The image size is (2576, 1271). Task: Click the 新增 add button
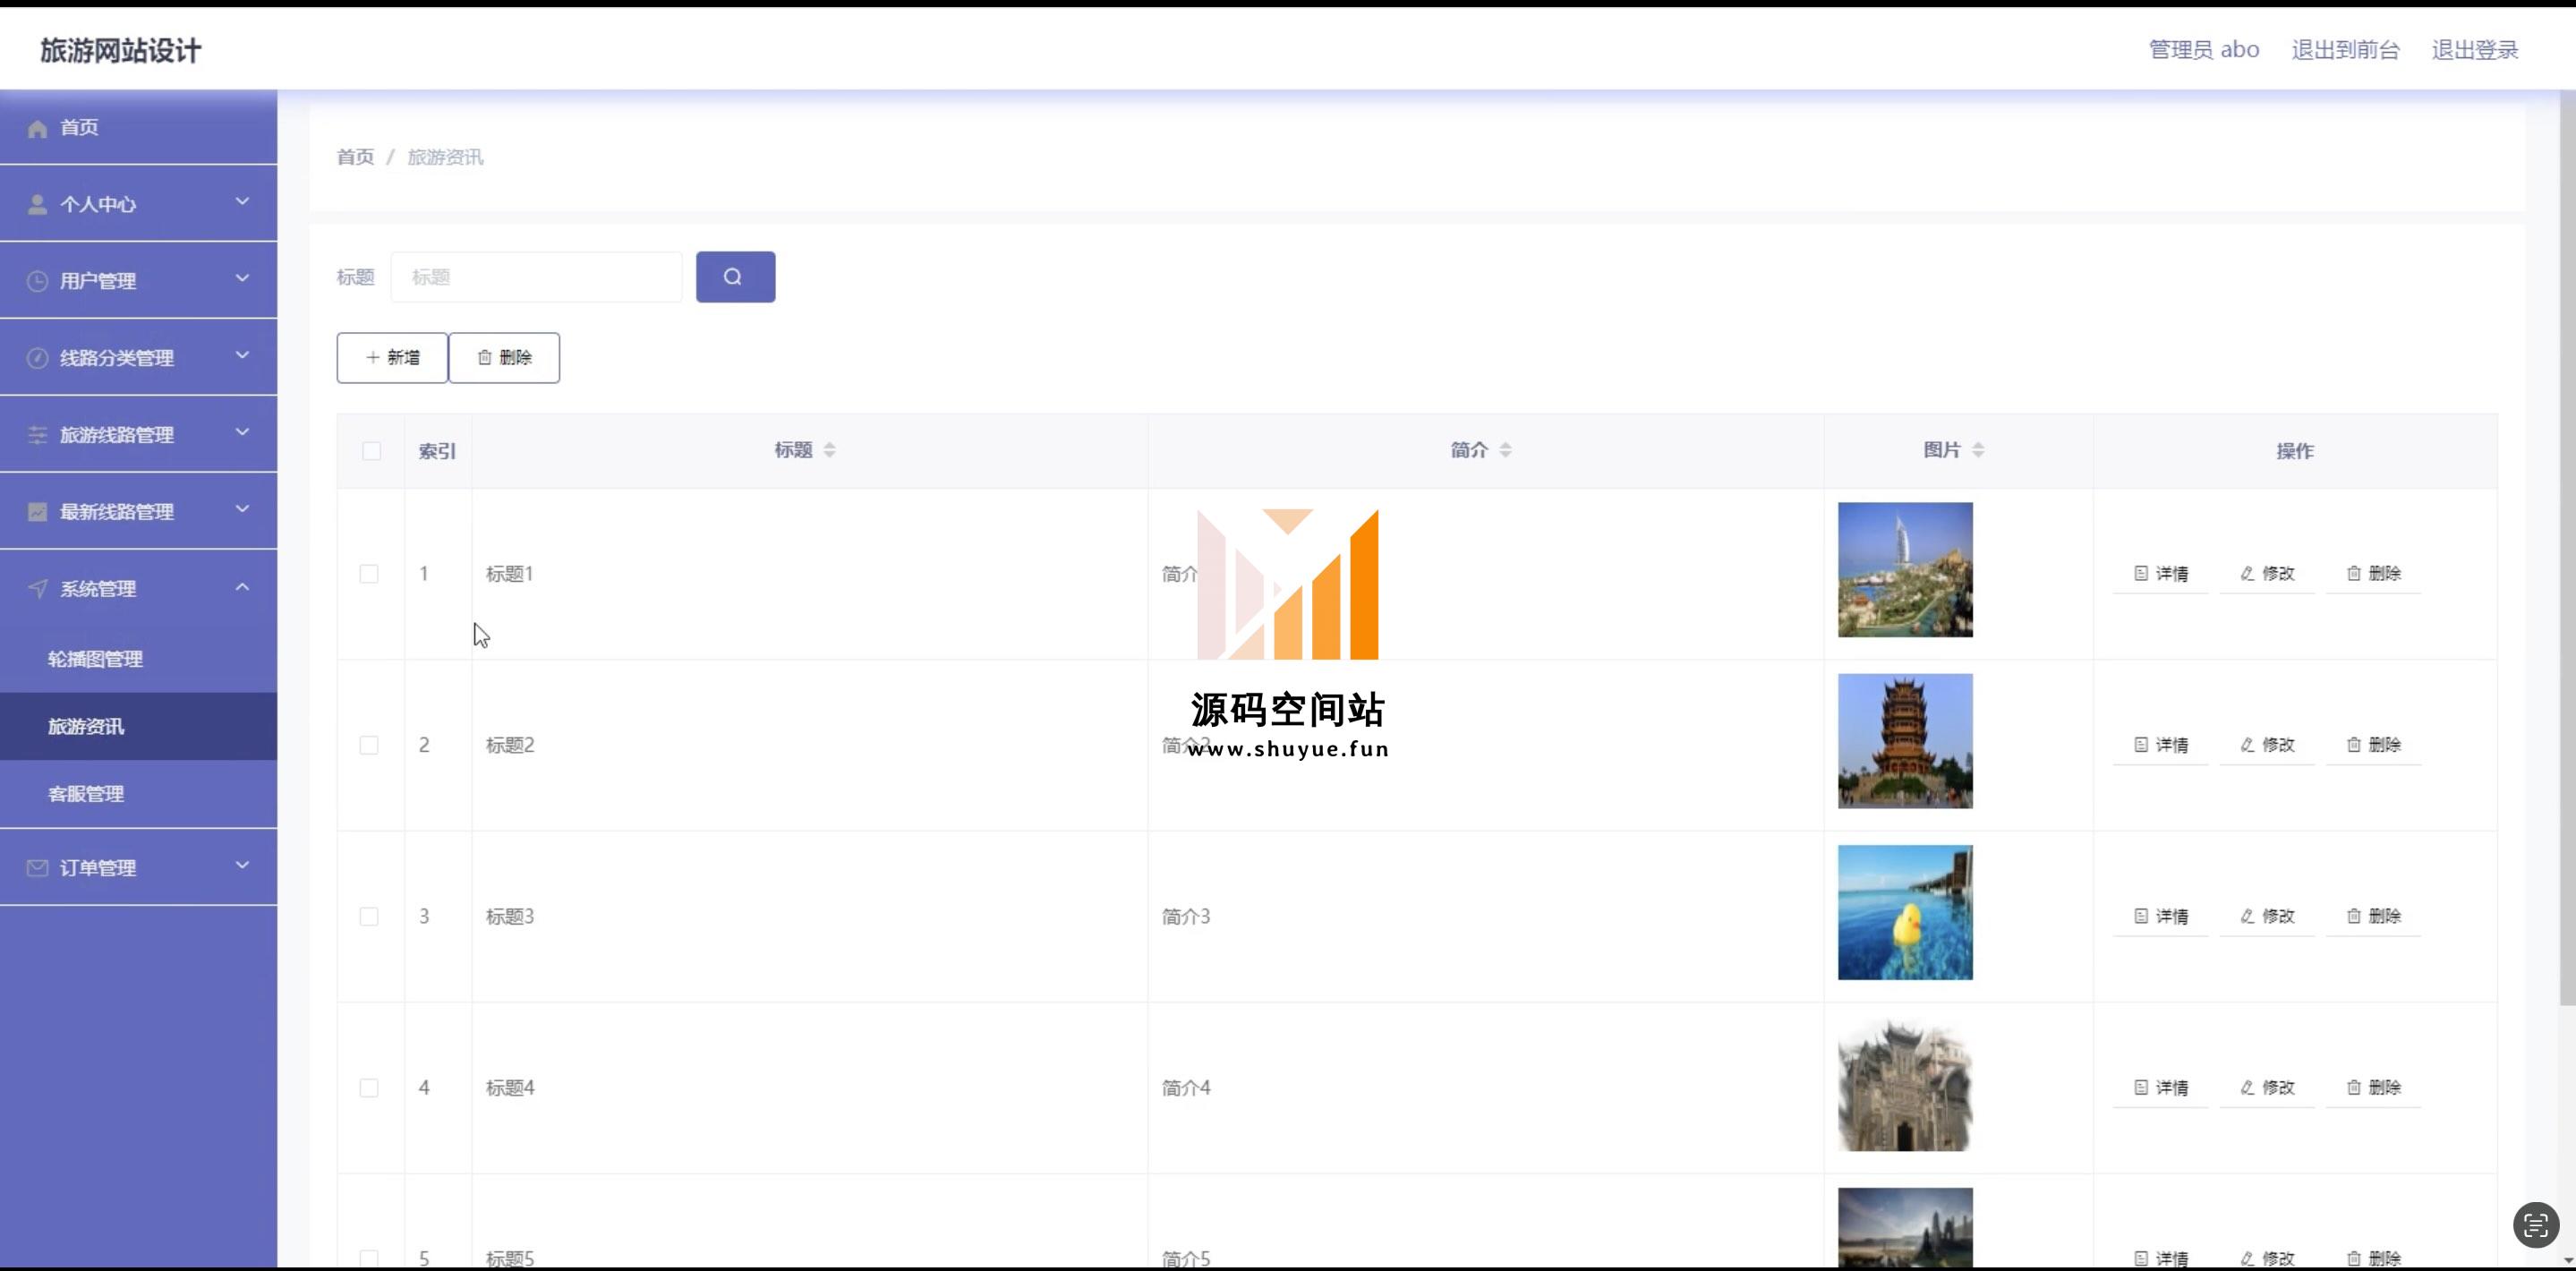(392, 358)
